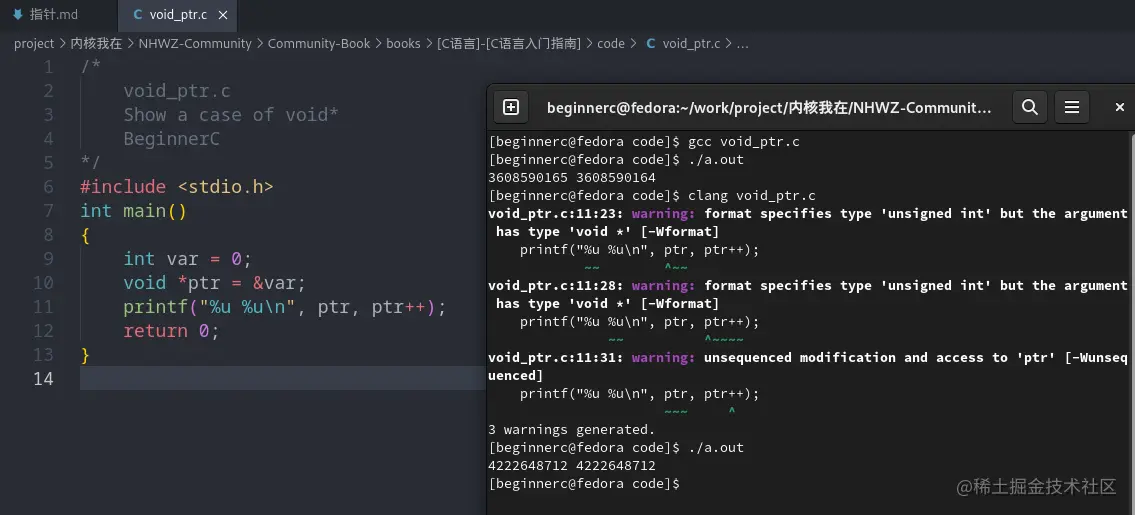The height and width of the screenshot is (515, 1135).
Task: Click the 'void_ptr.c:11:31' unsequenced warning
Action: coord(808,367)
